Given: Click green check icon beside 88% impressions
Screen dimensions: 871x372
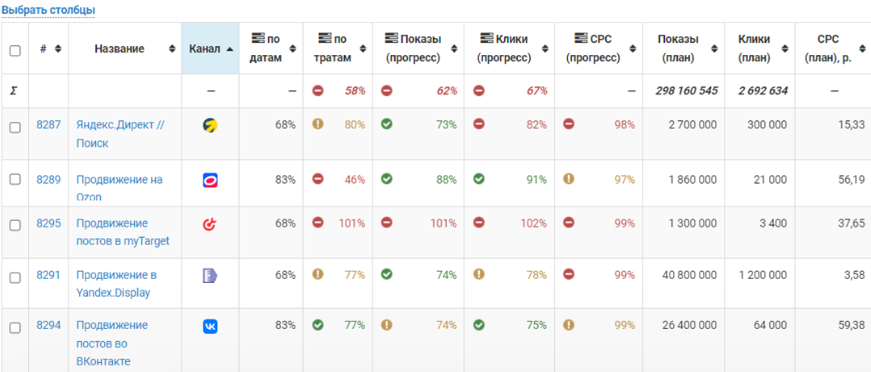Looking at the screenshot, I should [x=386, y=179].
